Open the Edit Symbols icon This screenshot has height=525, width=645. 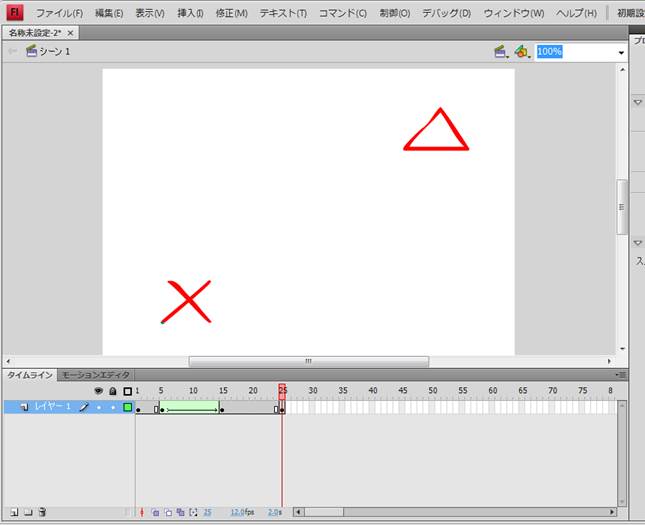click(x=521, y=51)
